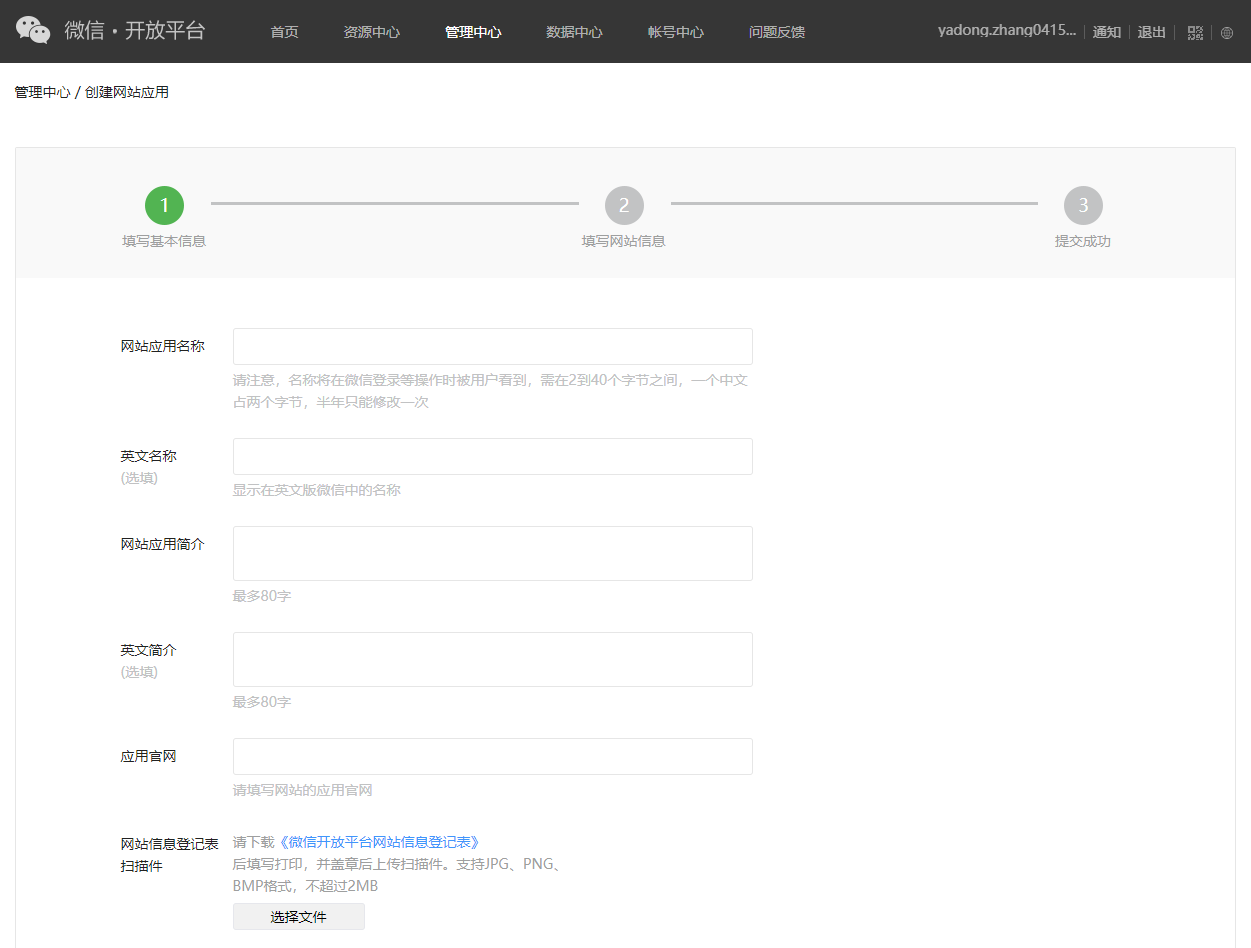Open the 问题反馈 page

pyautogui.click(x=777, y=32)
